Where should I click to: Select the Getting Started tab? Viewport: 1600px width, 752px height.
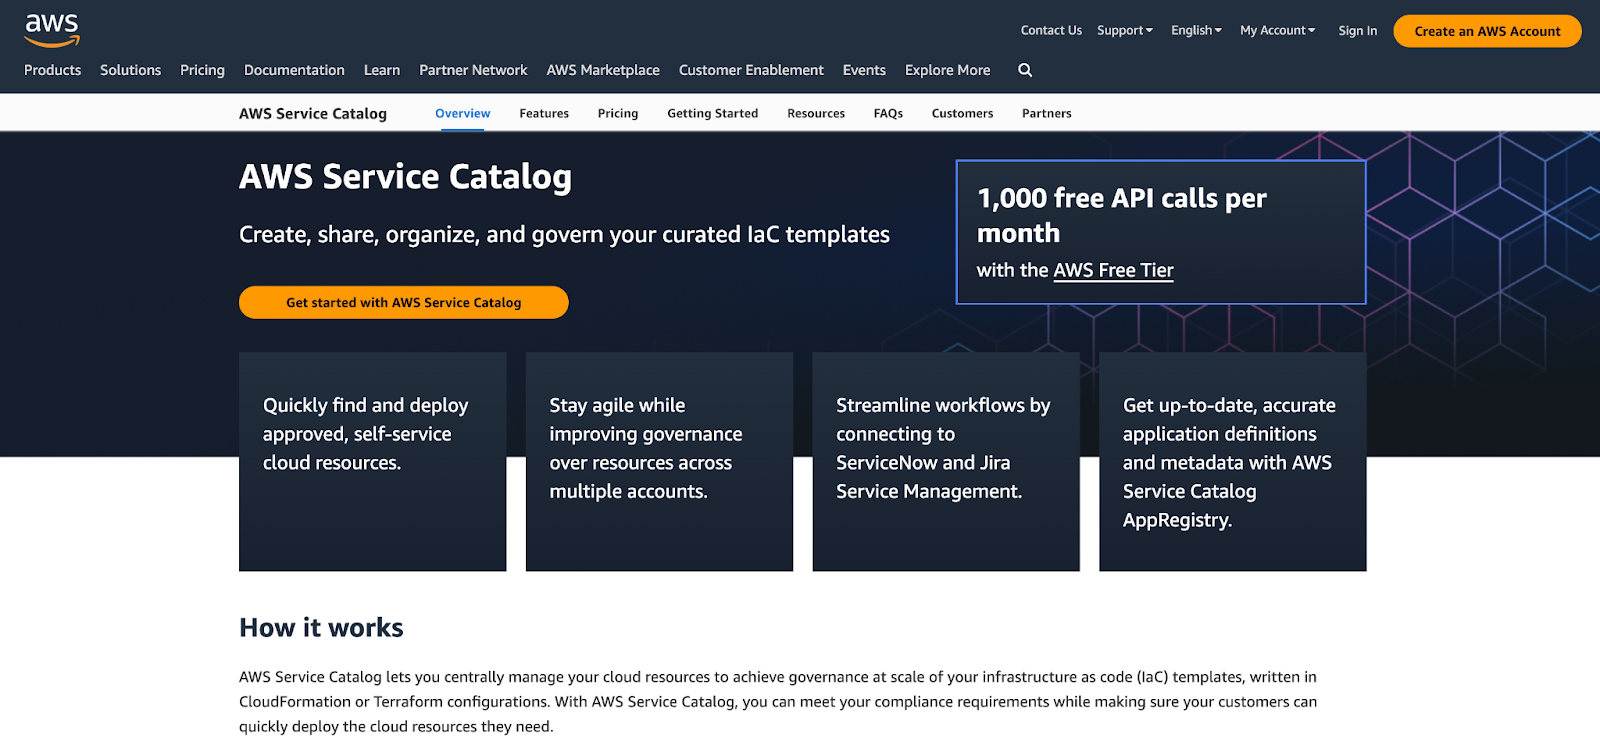coord(712,114)
